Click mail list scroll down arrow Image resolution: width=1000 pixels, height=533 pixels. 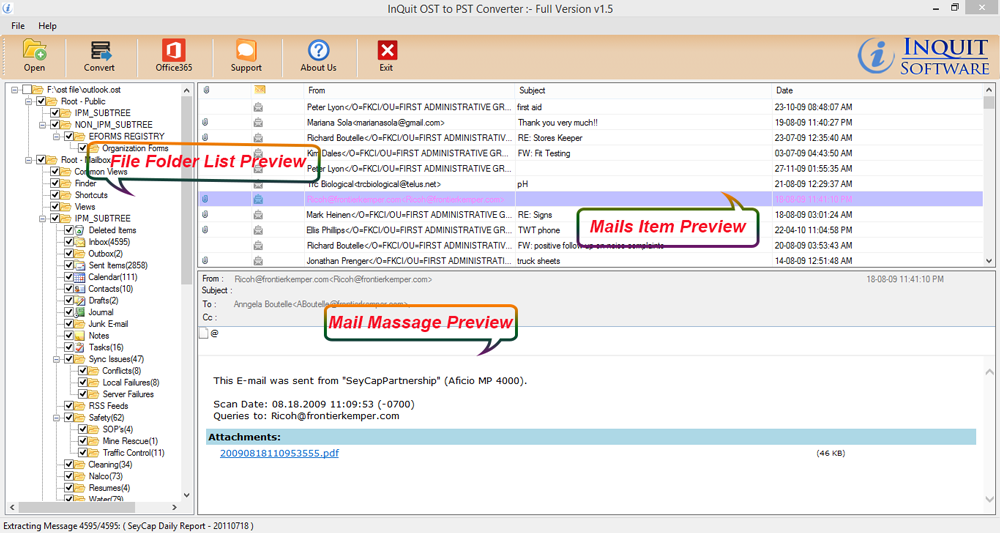pyautogui.click(x=989, y=261)
